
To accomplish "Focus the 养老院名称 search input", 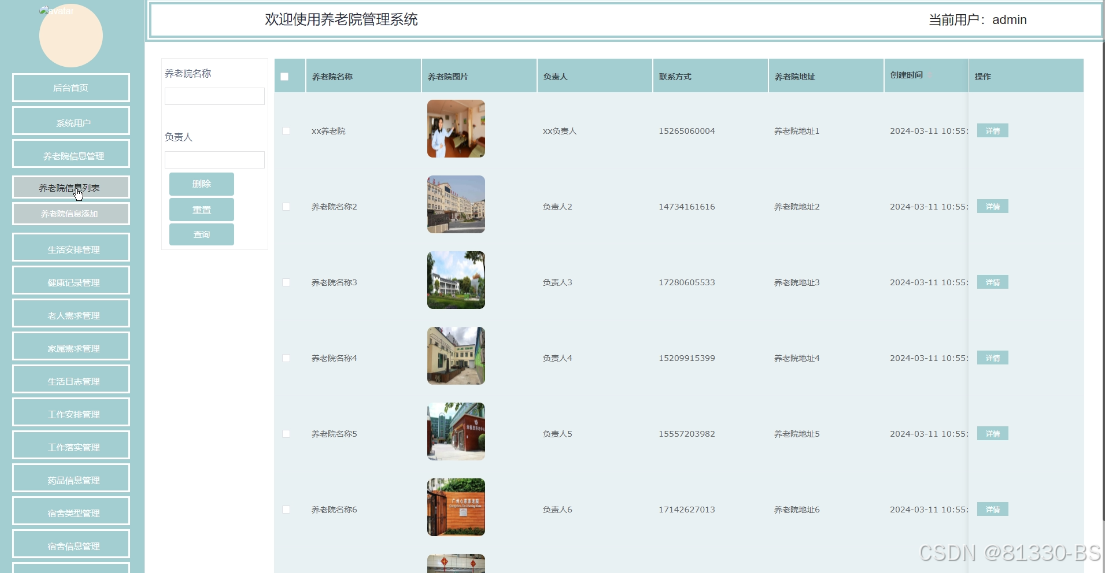I will (x=214, y=96).
